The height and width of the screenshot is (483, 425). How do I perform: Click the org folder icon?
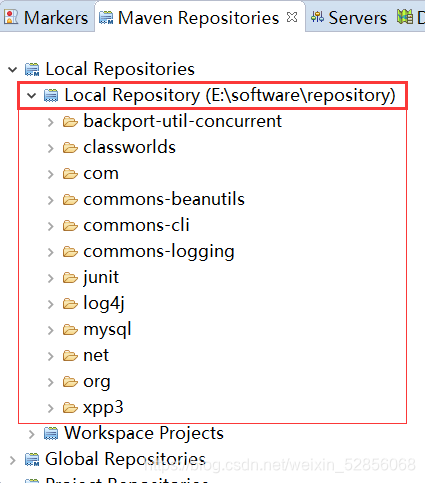coord(70,382)
